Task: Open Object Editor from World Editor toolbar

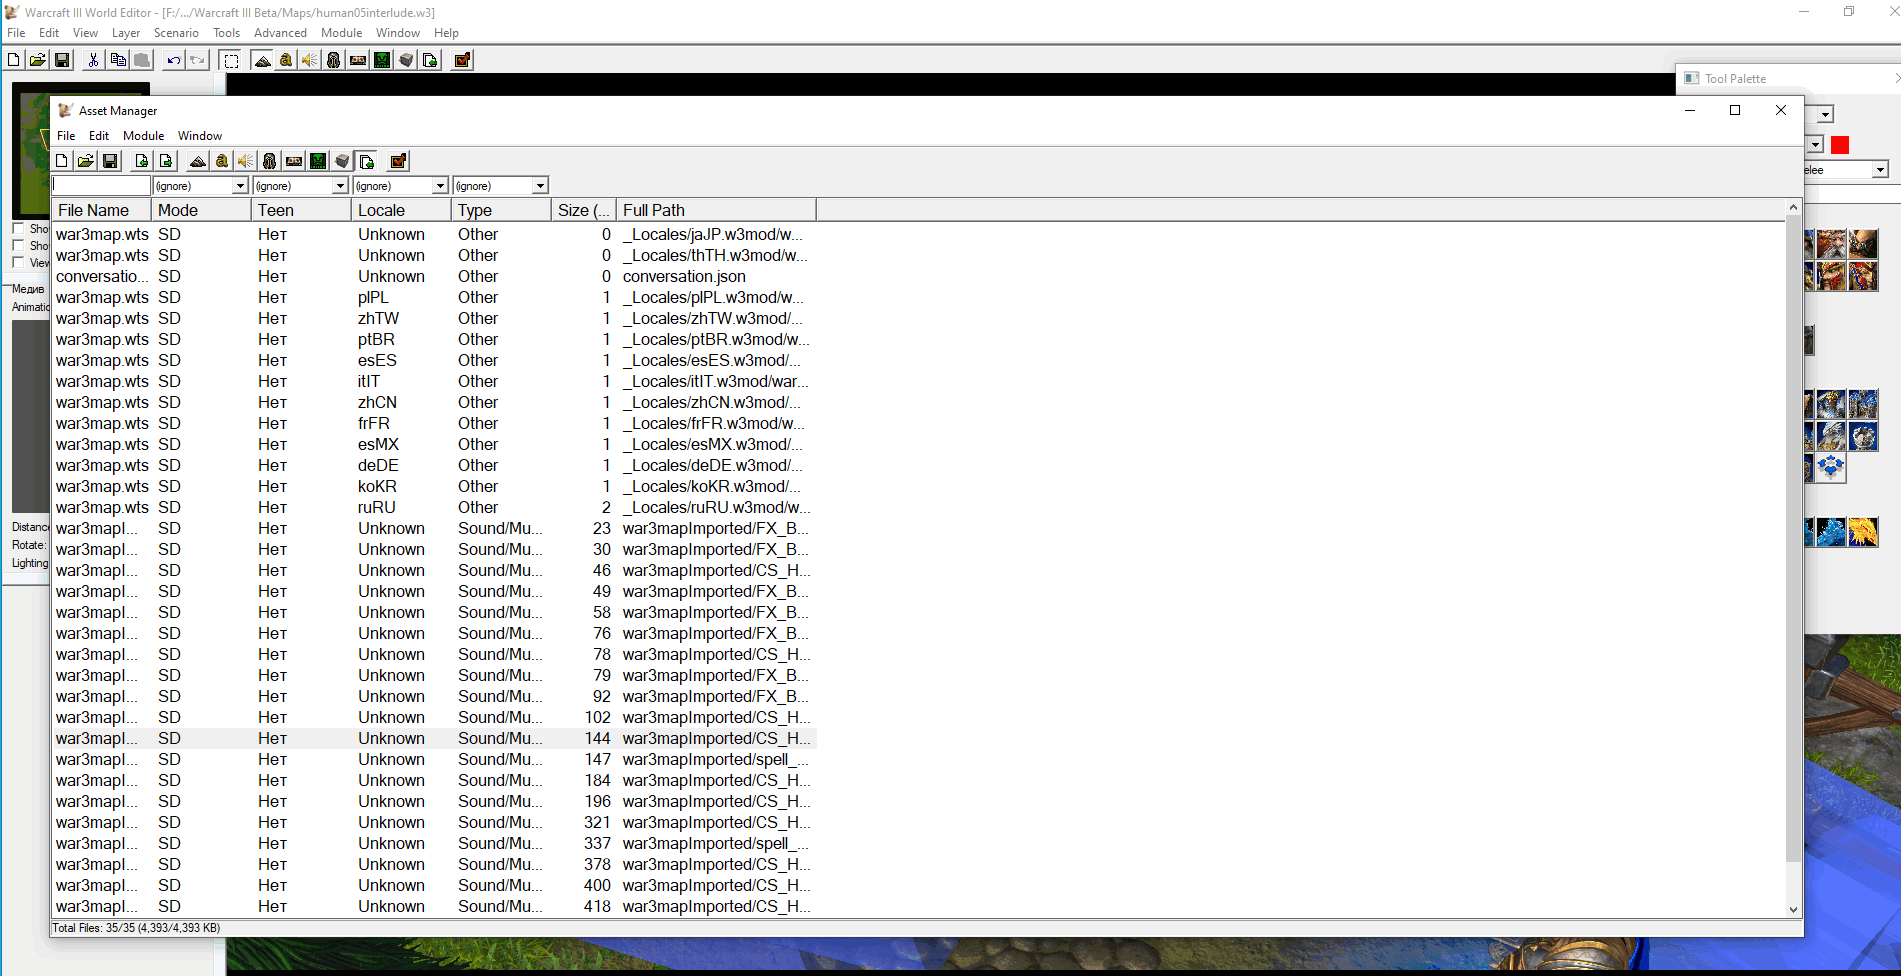Action: [334, 60]
